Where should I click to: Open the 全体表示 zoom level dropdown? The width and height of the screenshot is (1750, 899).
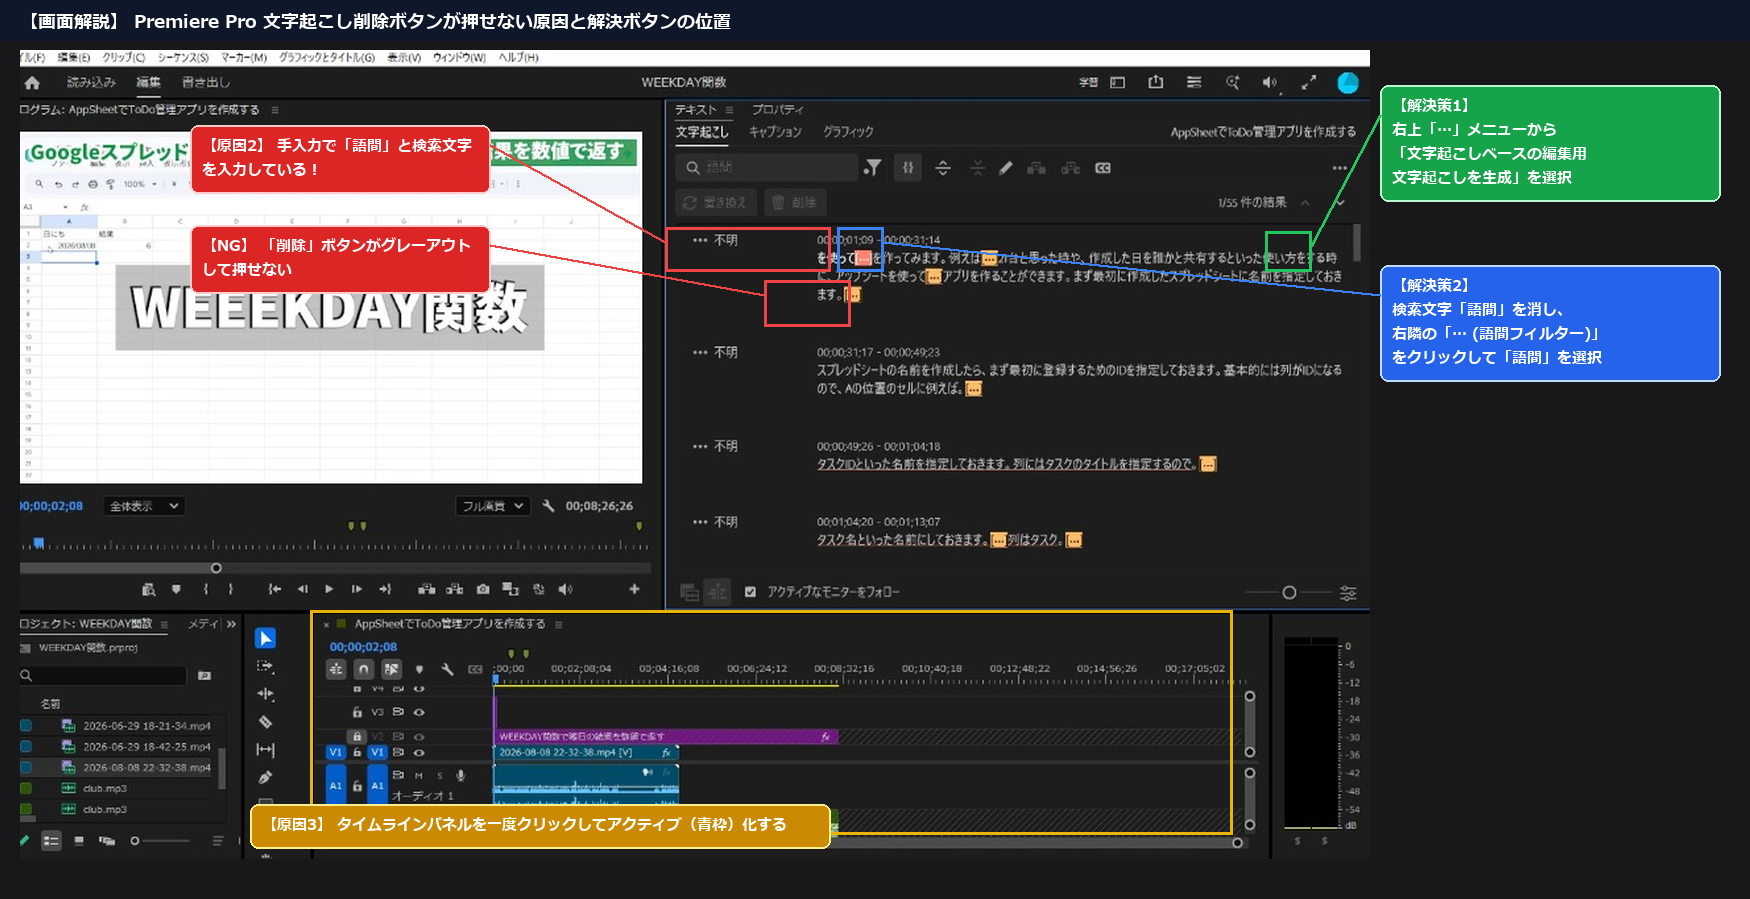click(x=145, y=506)
